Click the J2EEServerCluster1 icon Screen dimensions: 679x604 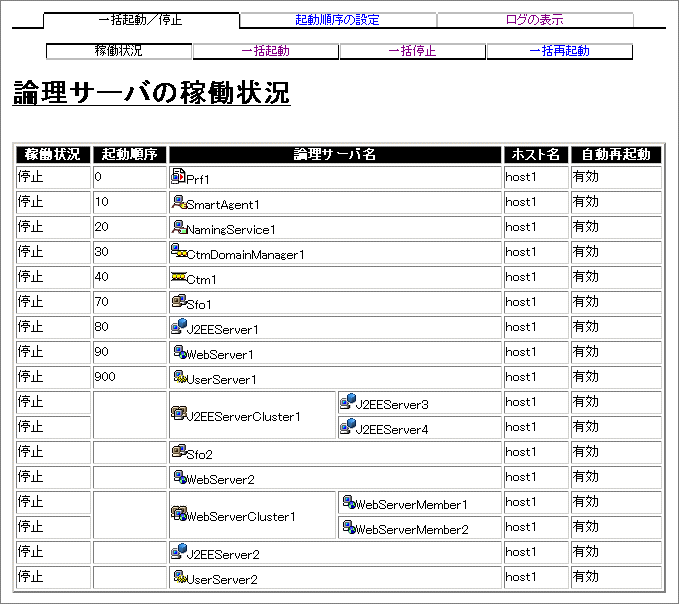pyautogui.click(x=179, y=414)
